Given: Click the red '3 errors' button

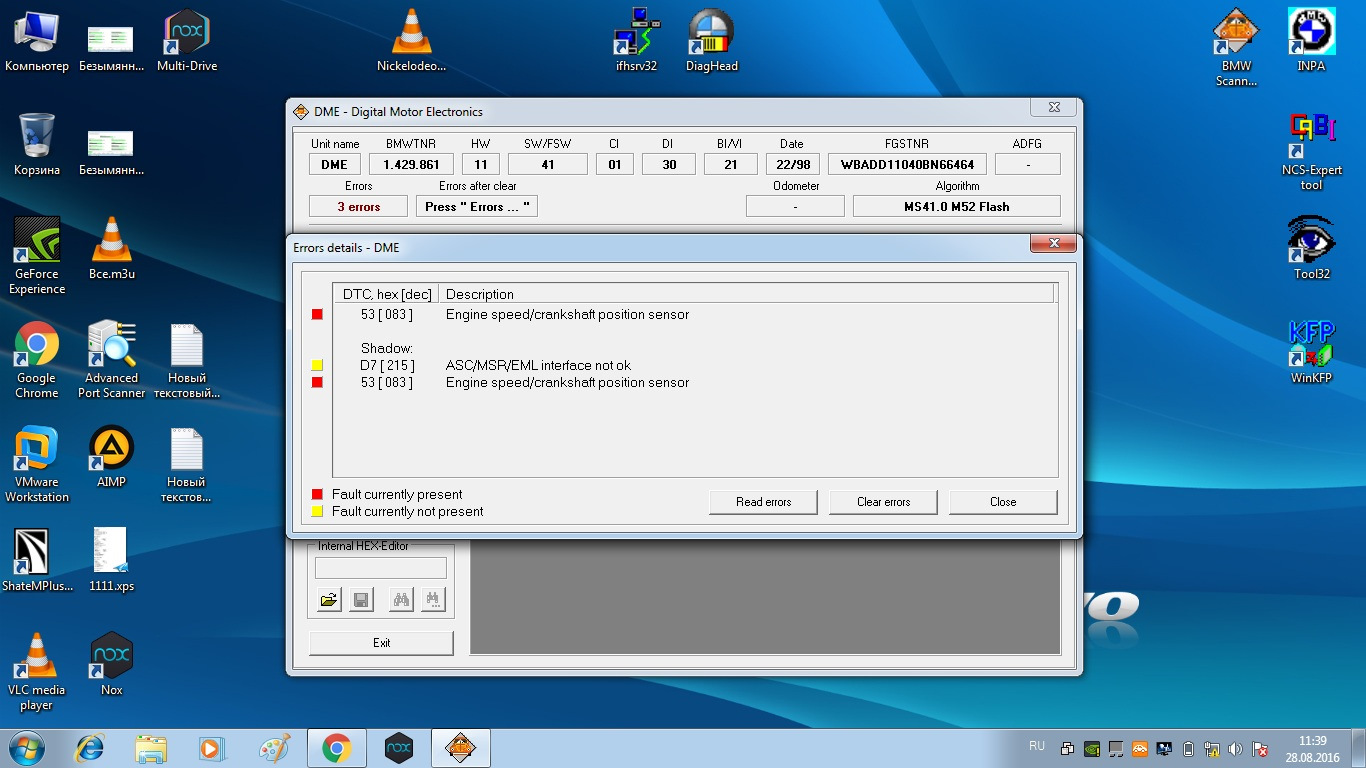Looking at the screenshot, I should (x=357, y=205).
